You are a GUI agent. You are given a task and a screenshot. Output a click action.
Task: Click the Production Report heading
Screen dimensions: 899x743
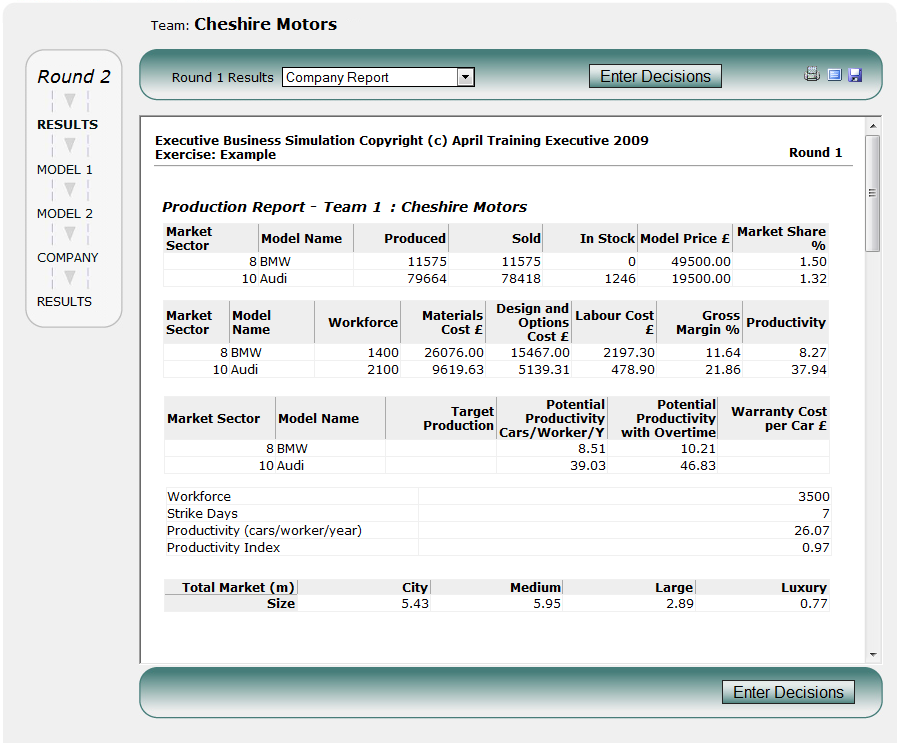[345, 207]
